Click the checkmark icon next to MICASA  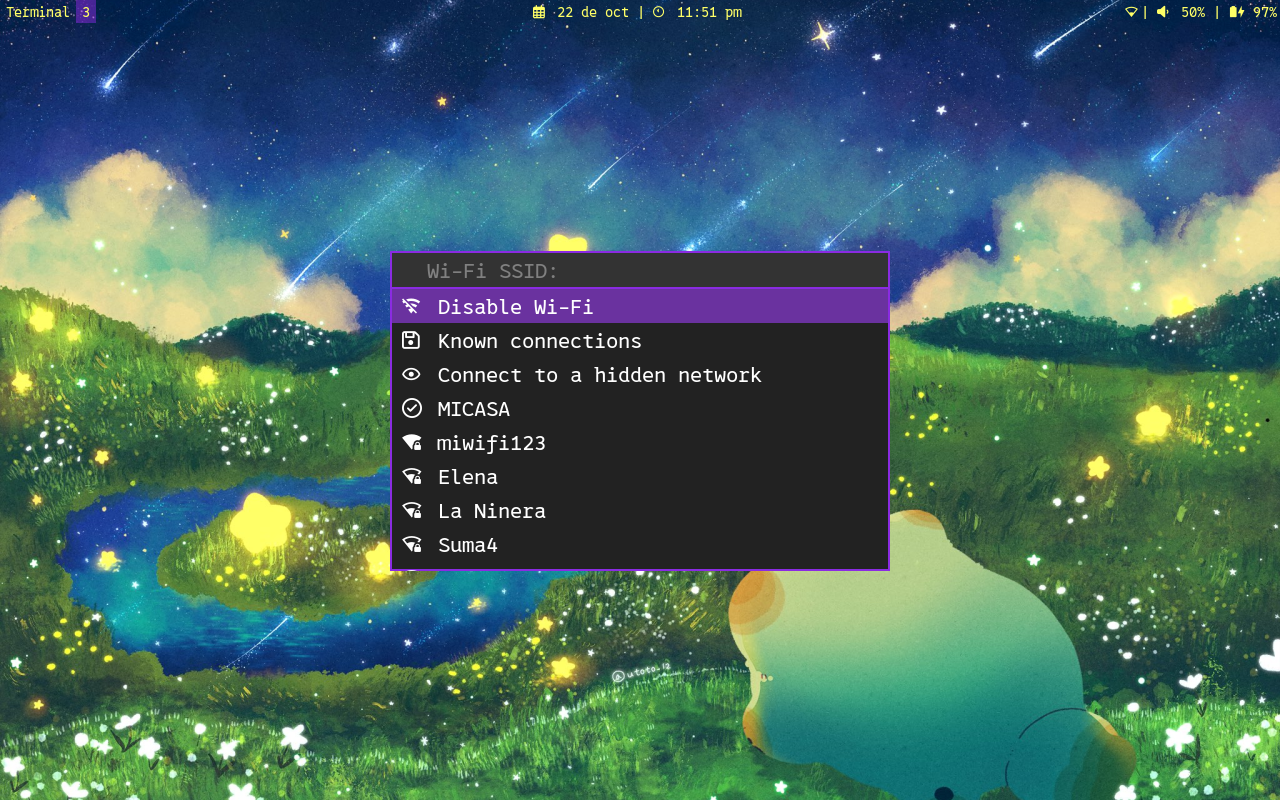411,408
